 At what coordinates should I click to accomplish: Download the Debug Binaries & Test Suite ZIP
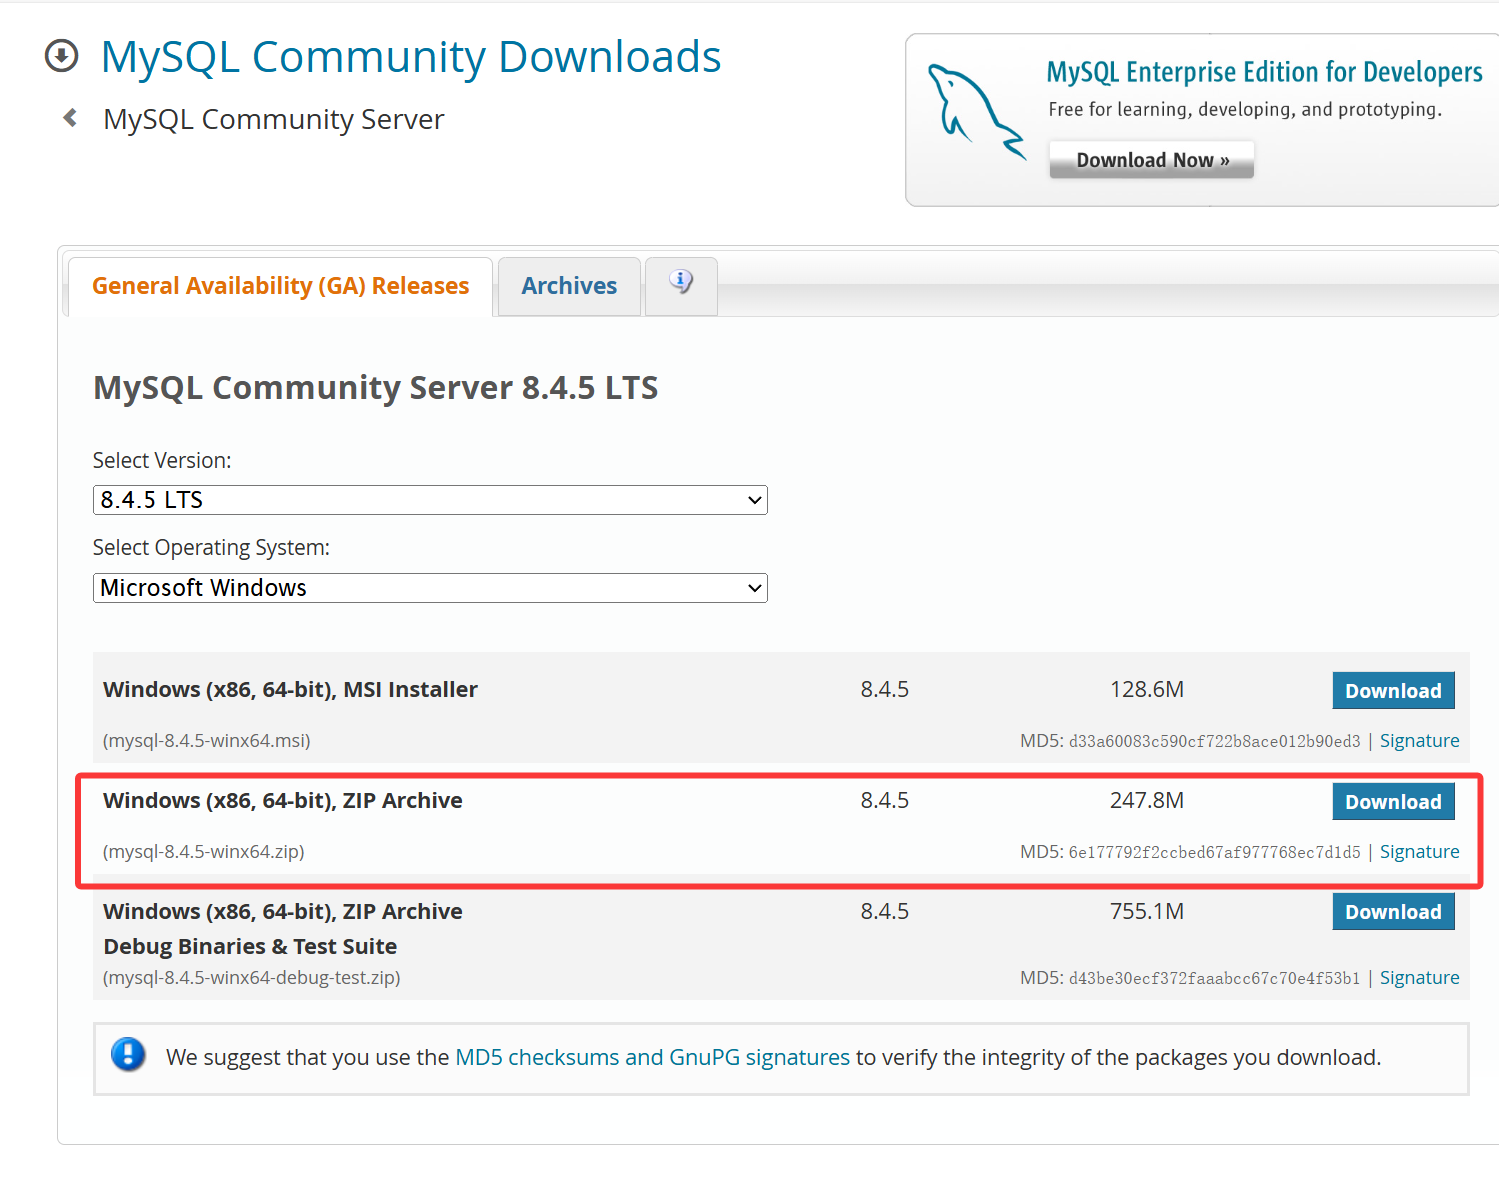[x=1393, y=912]
